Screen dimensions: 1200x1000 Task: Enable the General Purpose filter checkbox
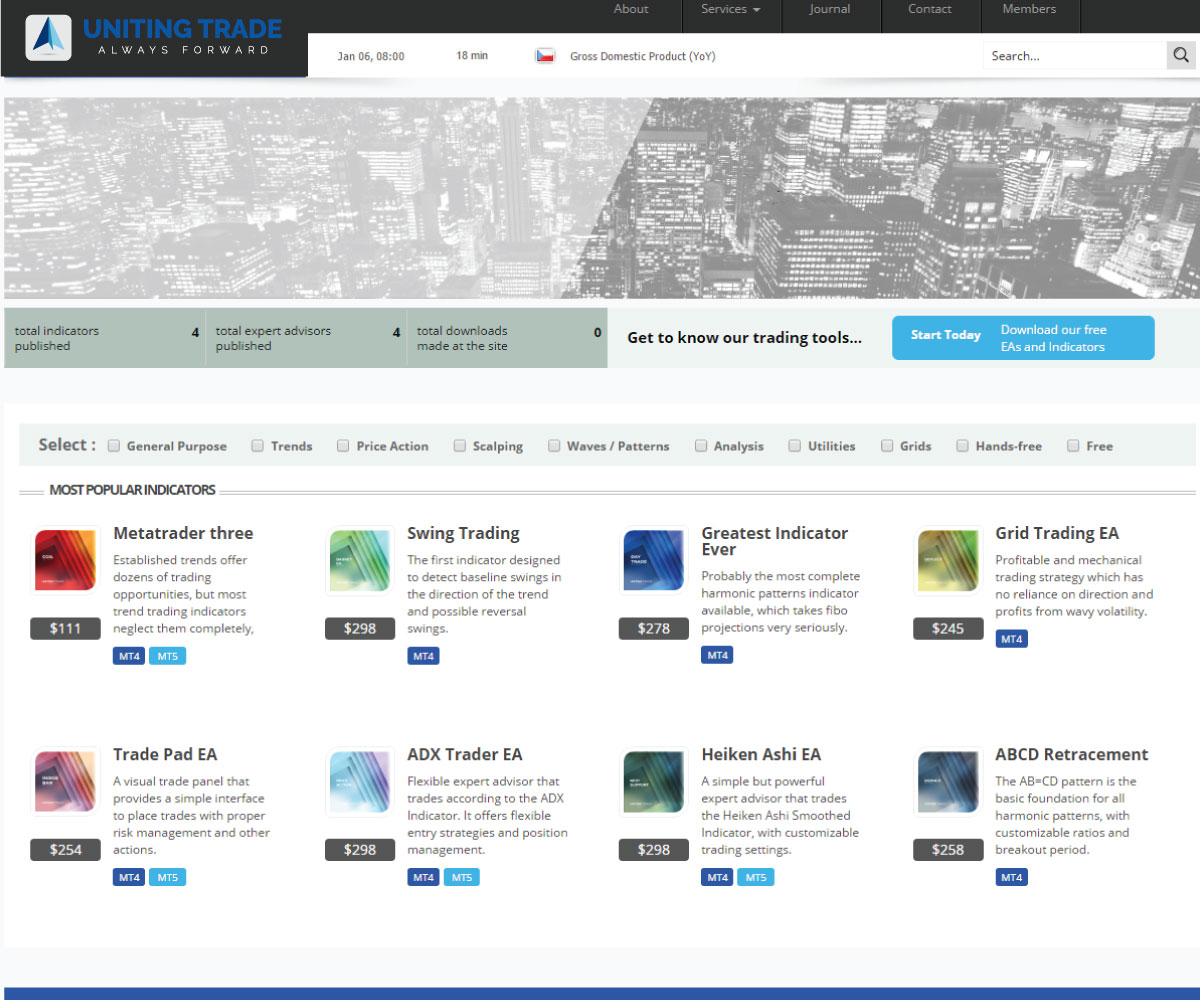click(x=114, y=446)
